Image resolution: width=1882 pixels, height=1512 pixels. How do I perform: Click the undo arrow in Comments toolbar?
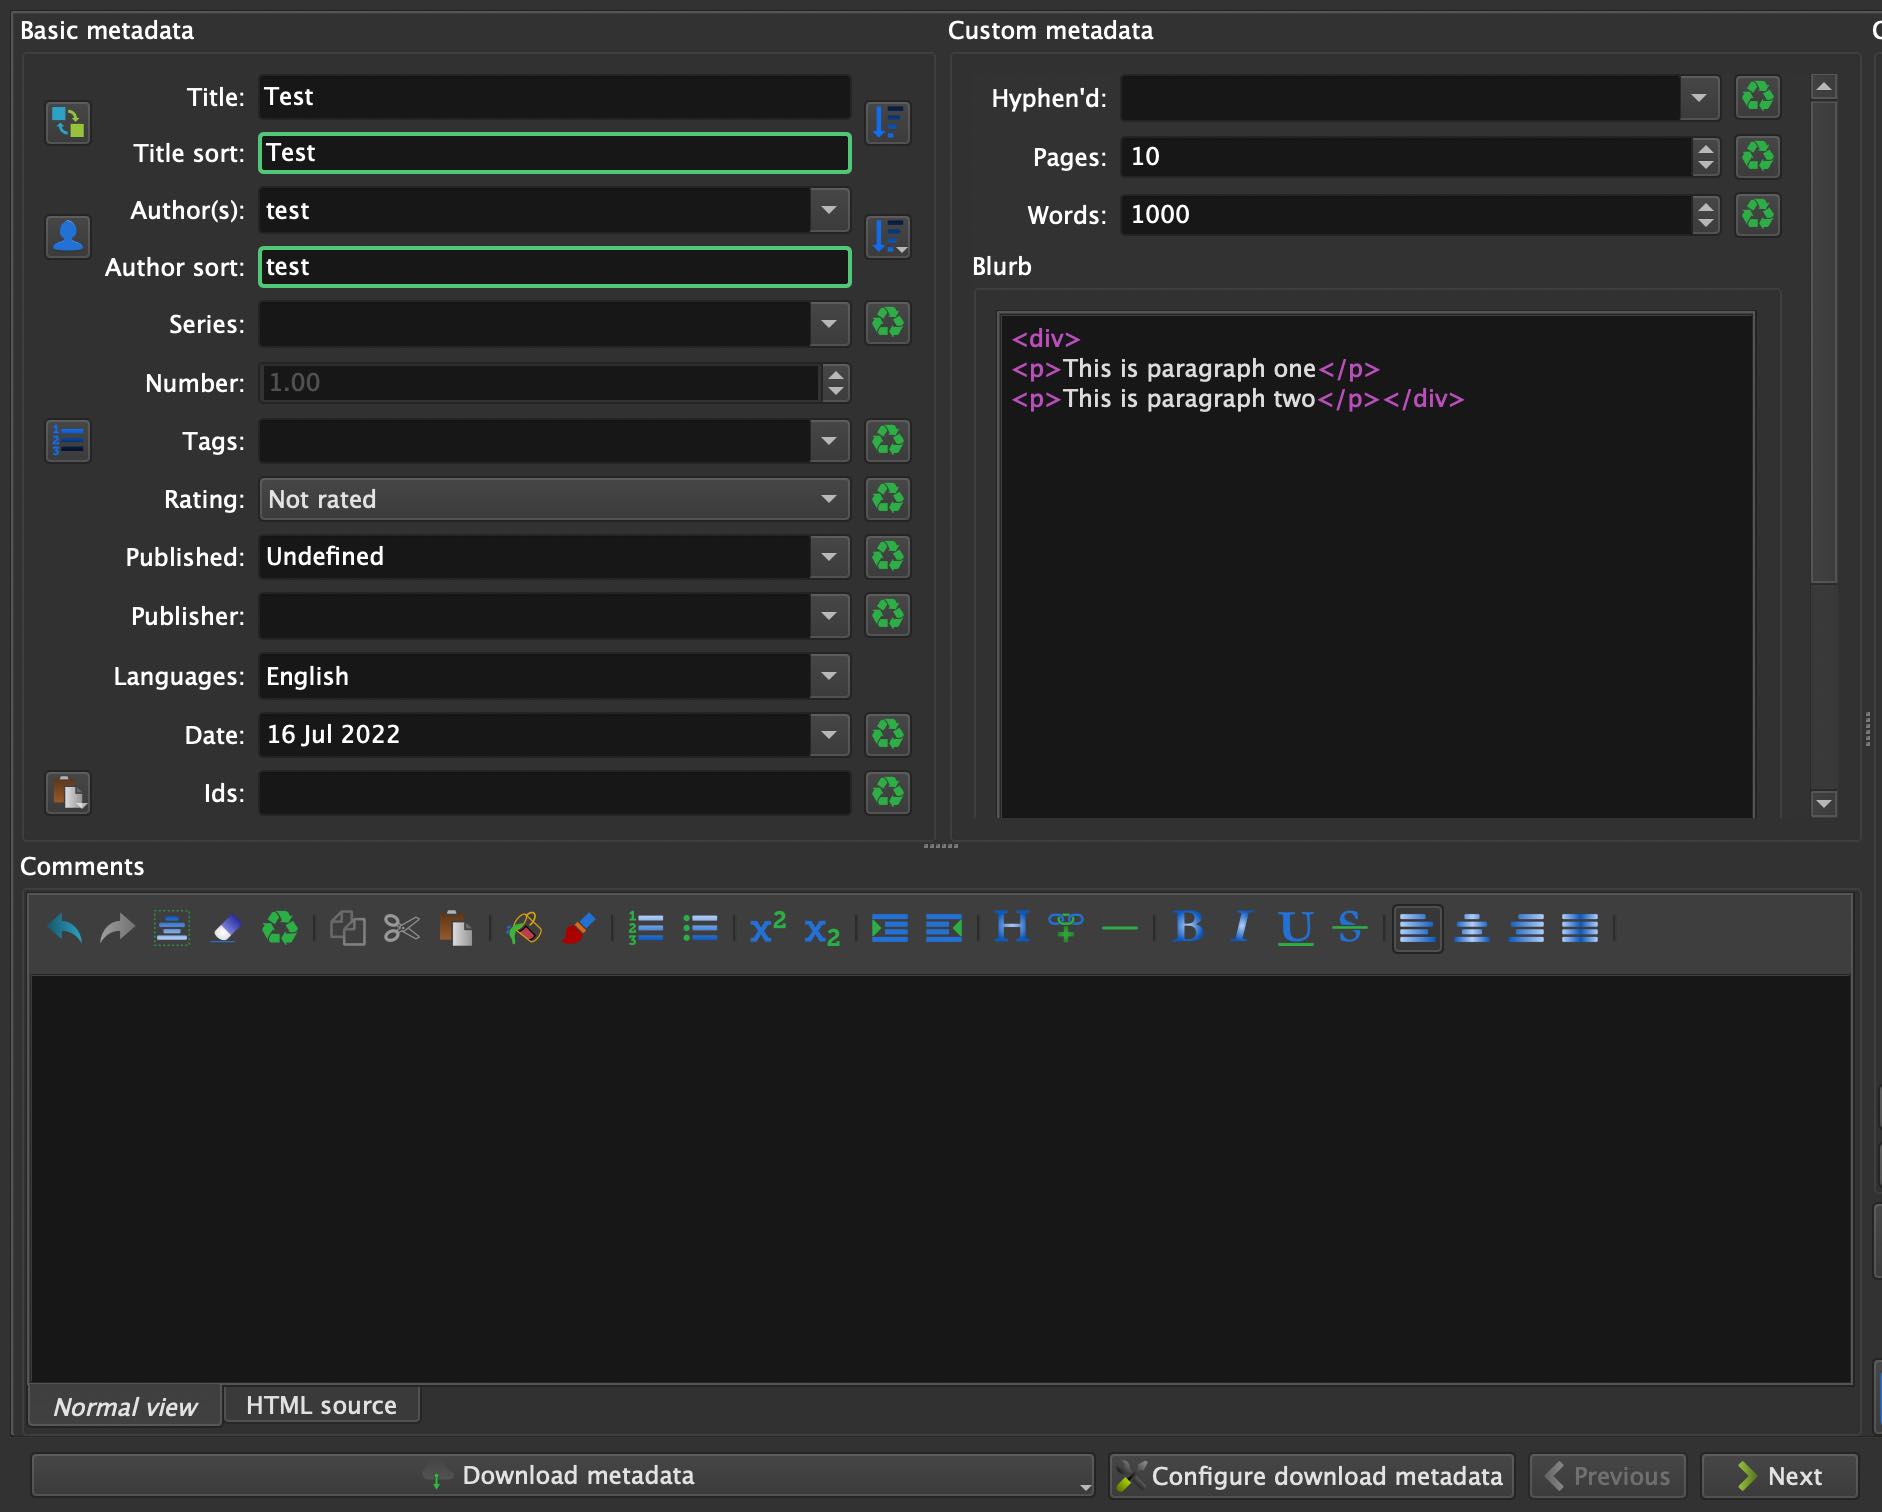65,928
